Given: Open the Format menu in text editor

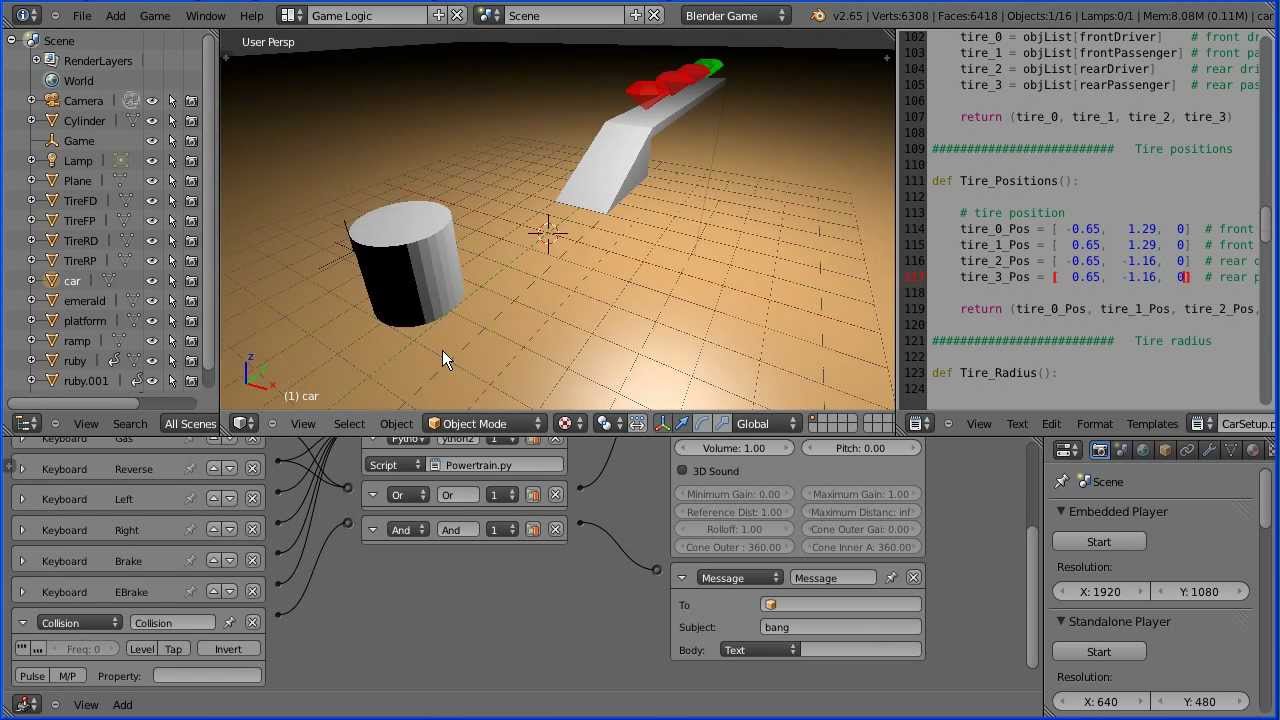Looking at the screenshot, I should [x=1094, y=423].
